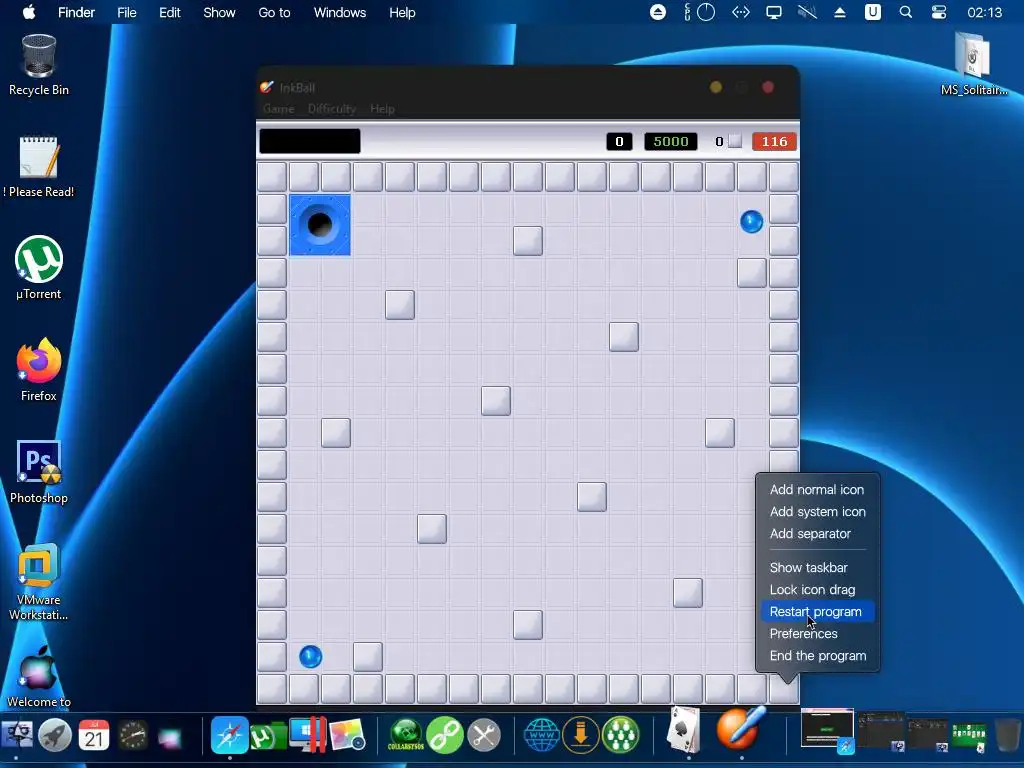Open the Siri icon in the dock
This screenshot has width=1024, height=768.
coord(170,737)
